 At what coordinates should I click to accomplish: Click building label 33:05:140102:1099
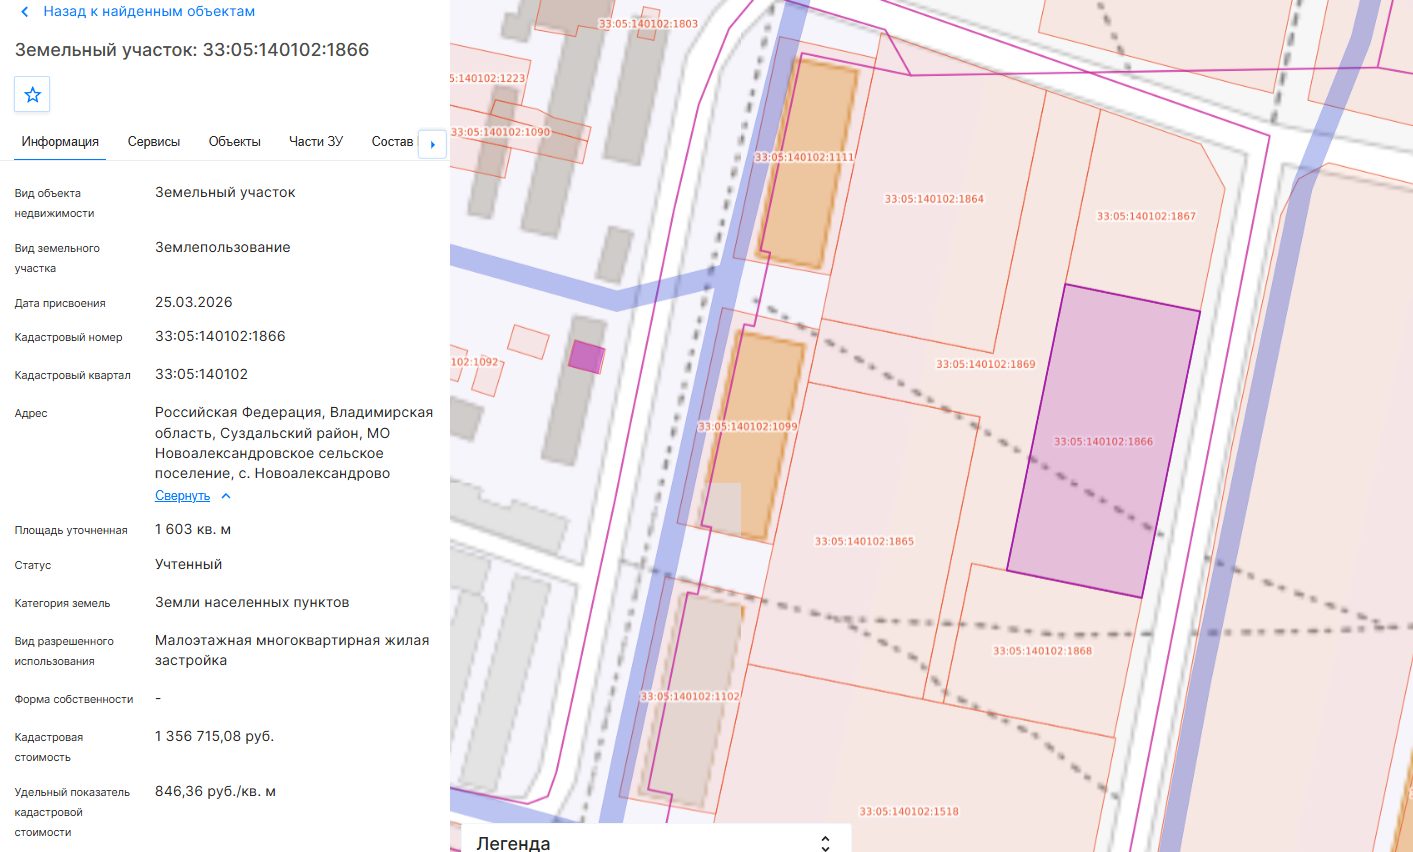tap(748, 426)
